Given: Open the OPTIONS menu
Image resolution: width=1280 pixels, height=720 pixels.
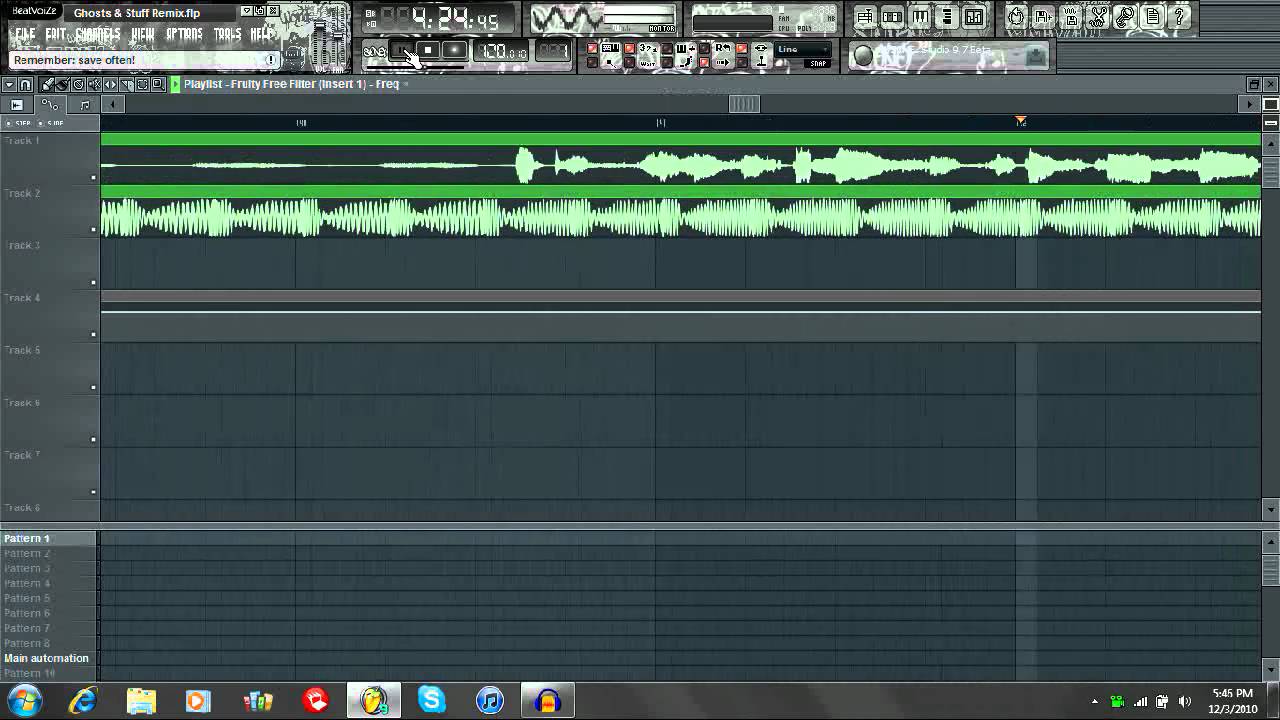Looking at the screenshot, I should (x=184, y=34).
